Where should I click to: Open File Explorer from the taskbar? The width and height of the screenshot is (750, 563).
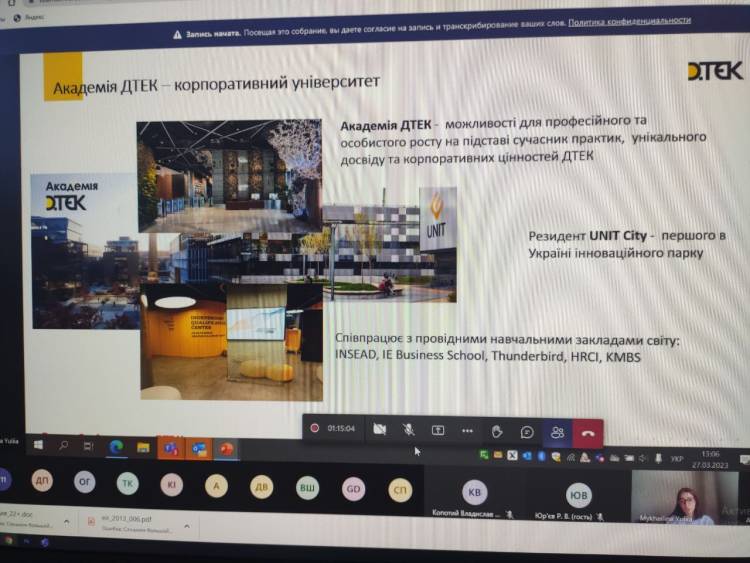point(143,447)
